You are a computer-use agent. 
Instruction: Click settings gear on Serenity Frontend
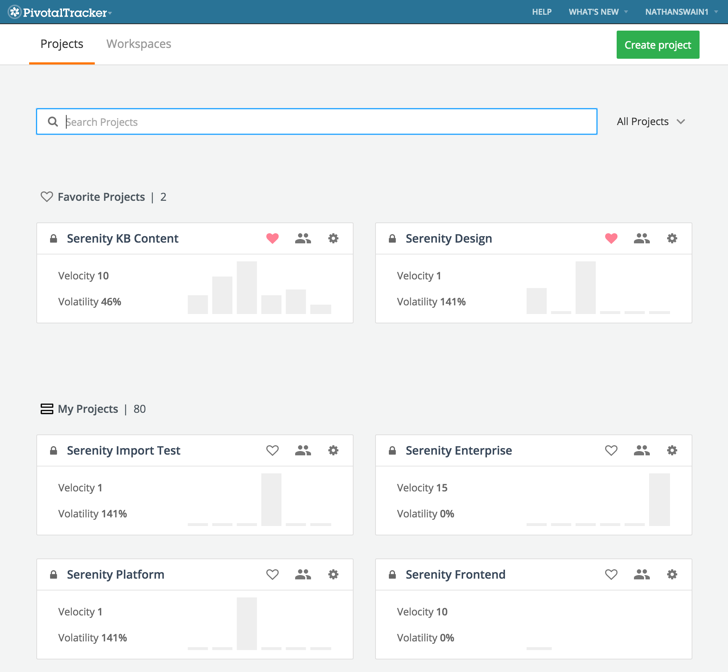point(672,575)
